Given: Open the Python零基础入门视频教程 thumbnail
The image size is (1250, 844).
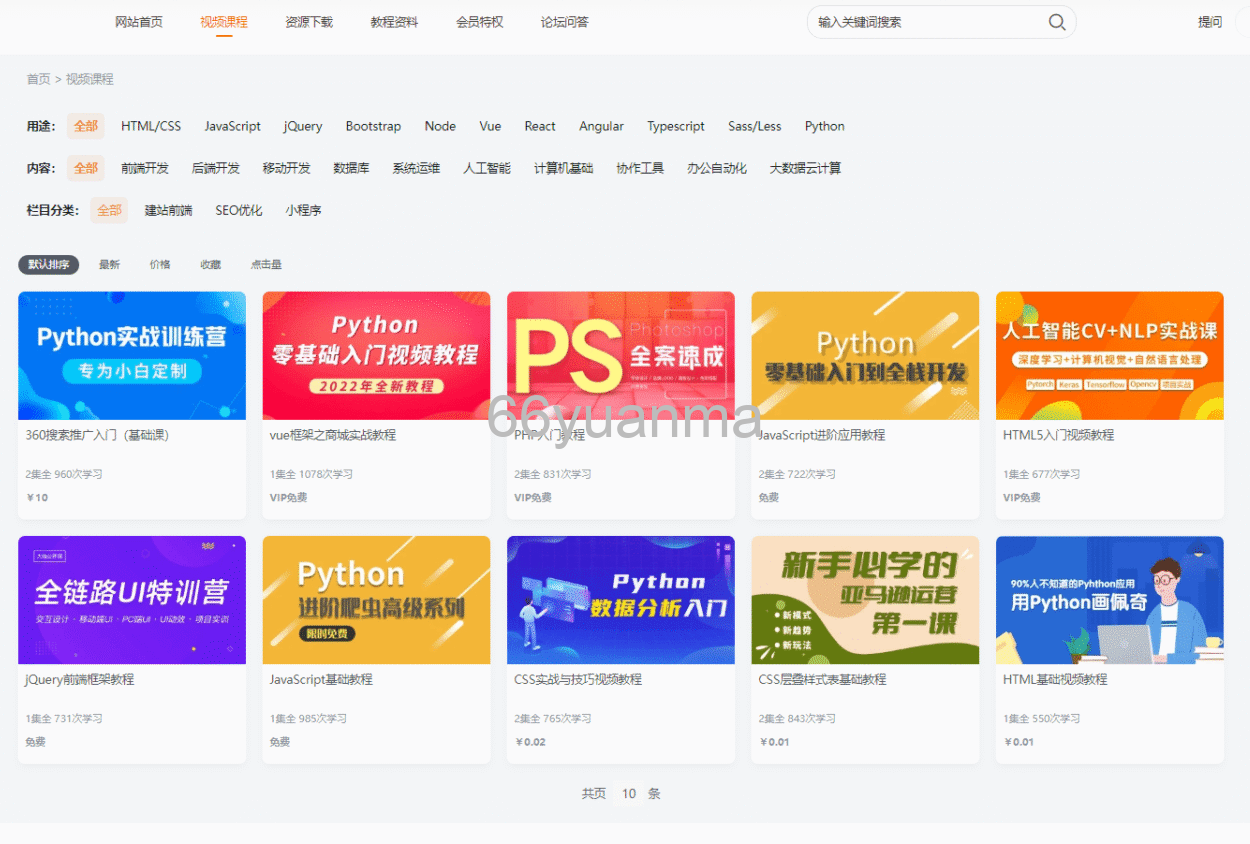Looking at the screenshot, I should (376, 356).
